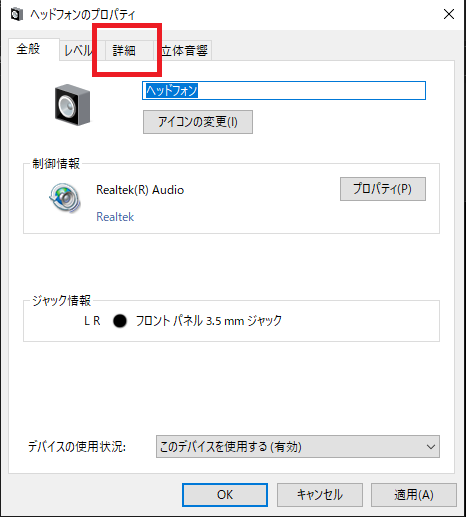
Task: Click the キャンセル button
Action: (x=320, y=495)
